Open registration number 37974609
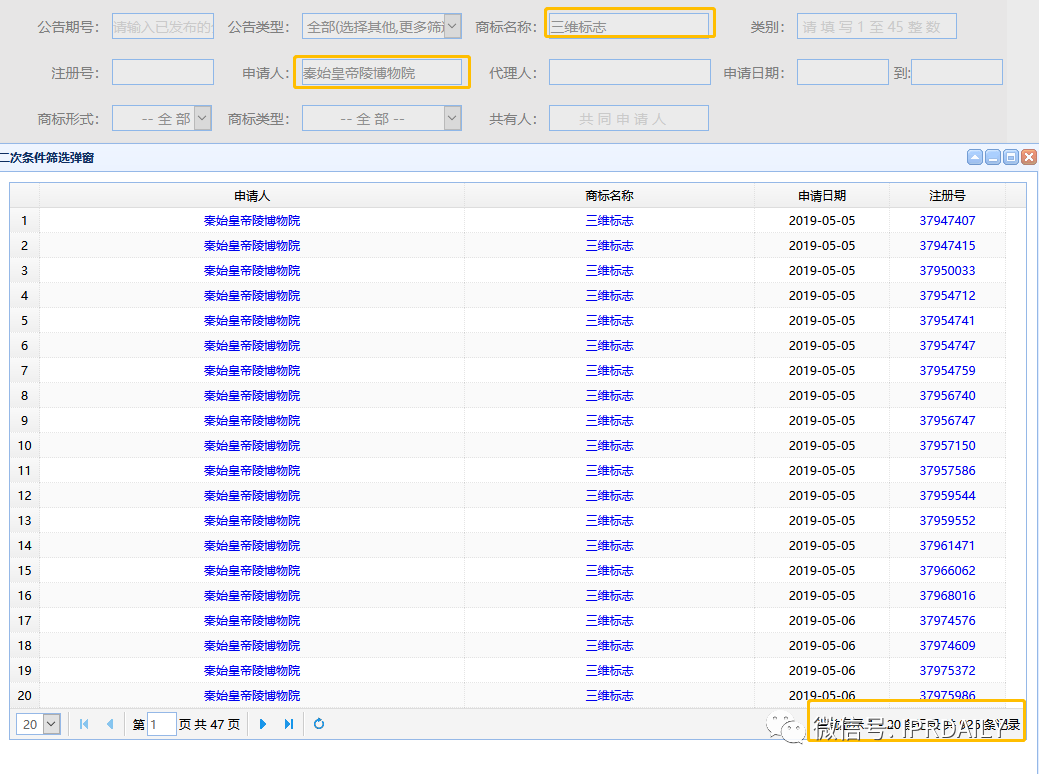This screenshot has height=774, width=1039. [947, 645]
